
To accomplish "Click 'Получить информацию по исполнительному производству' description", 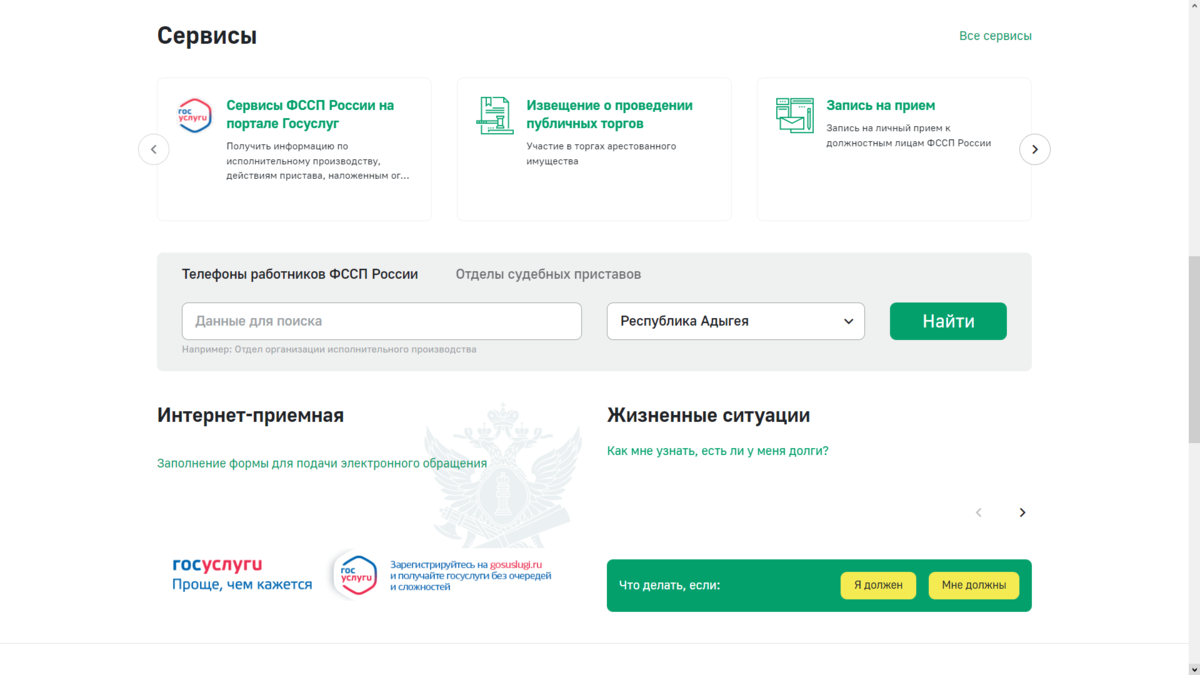I will [x=317, y=160].
